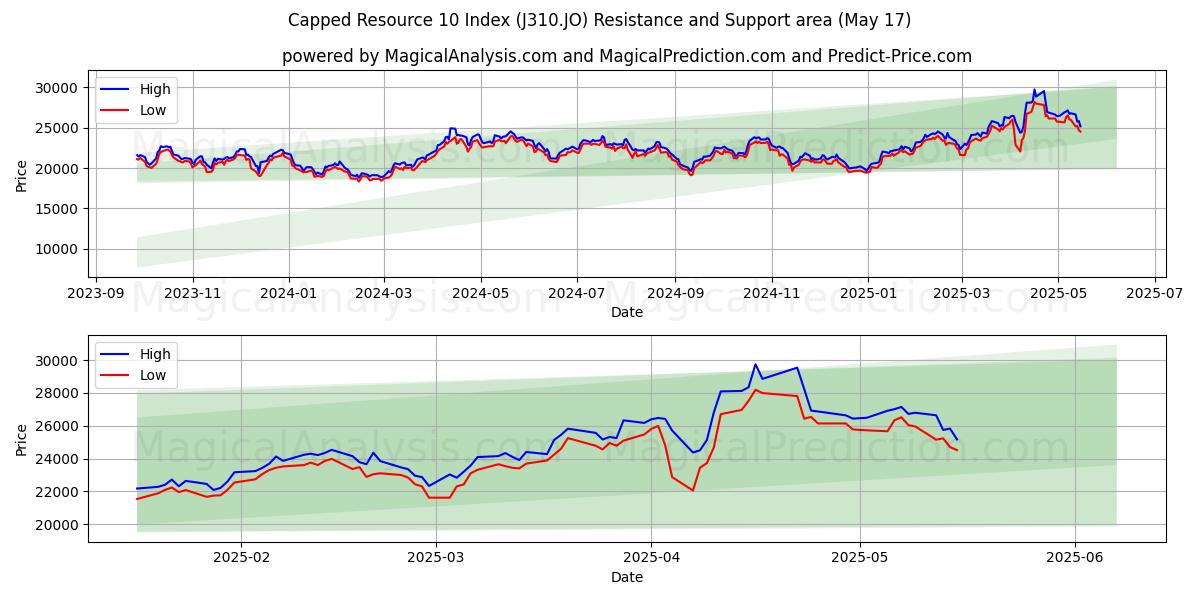Click the 2025-06 tick label in bottom chart
The image size is (1200, 600).
1075,558
